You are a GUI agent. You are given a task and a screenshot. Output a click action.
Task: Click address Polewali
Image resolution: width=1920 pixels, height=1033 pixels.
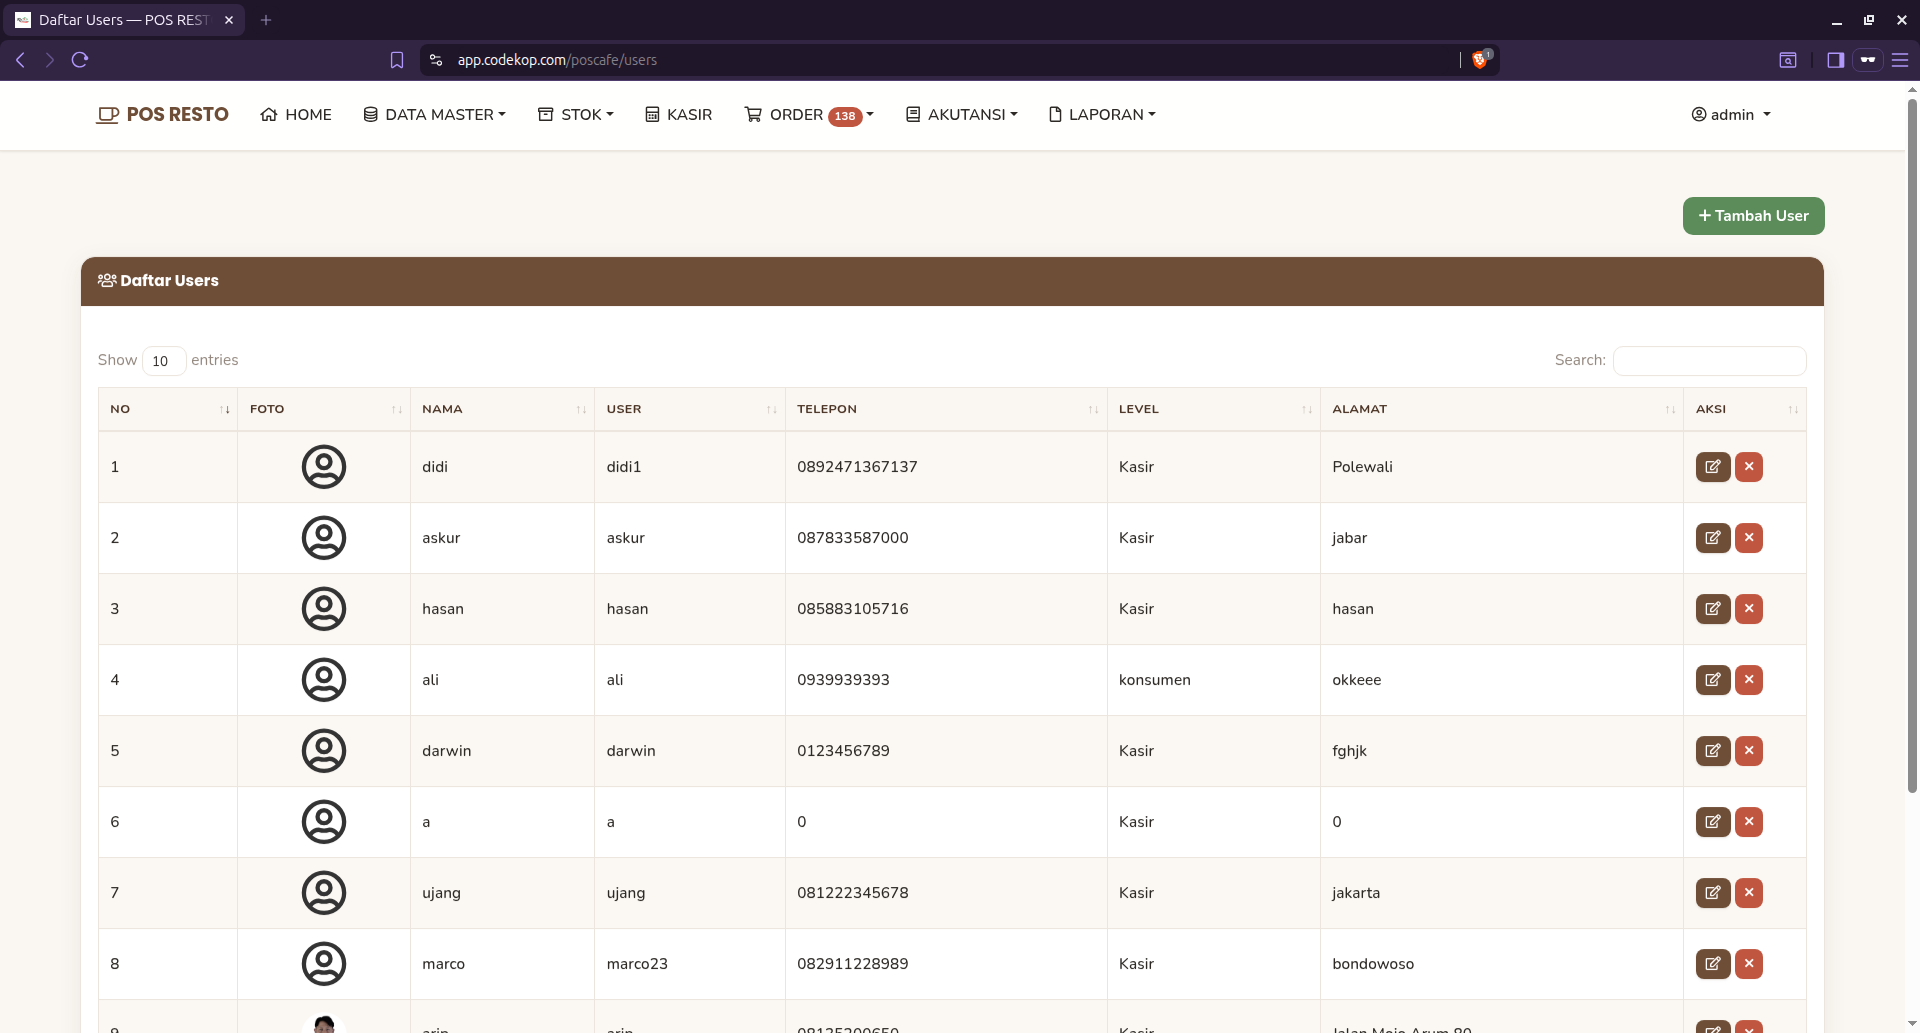coord(1362,467)
